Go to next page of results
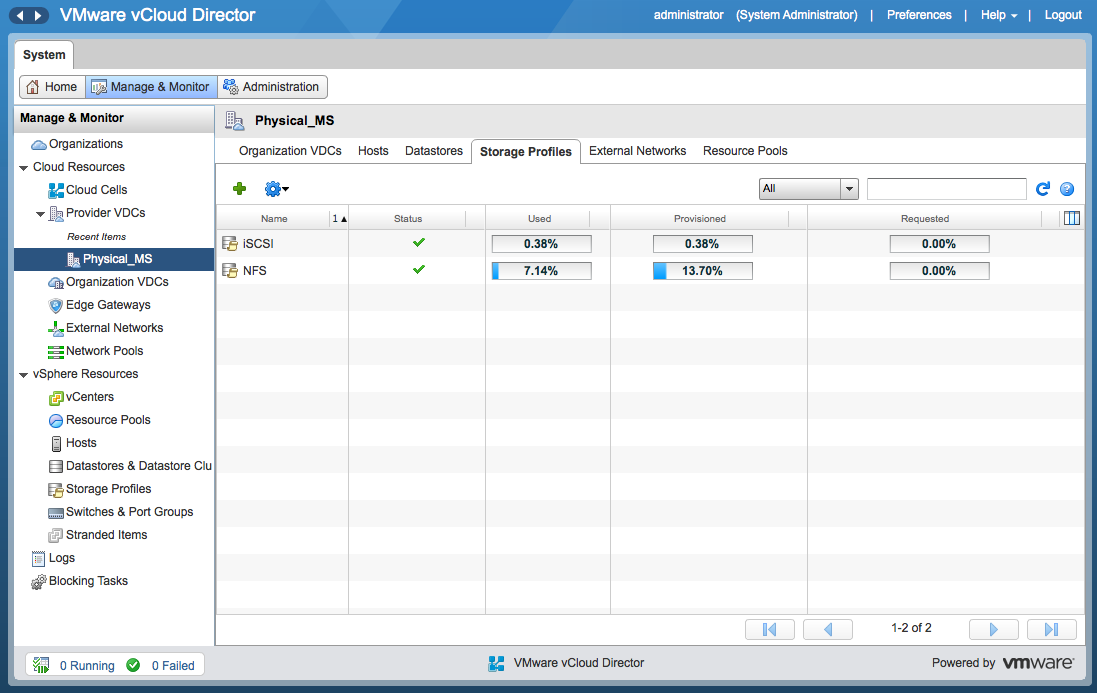Image resolution: width=1097 pixels, height=693 pixels. pos(993,629)
